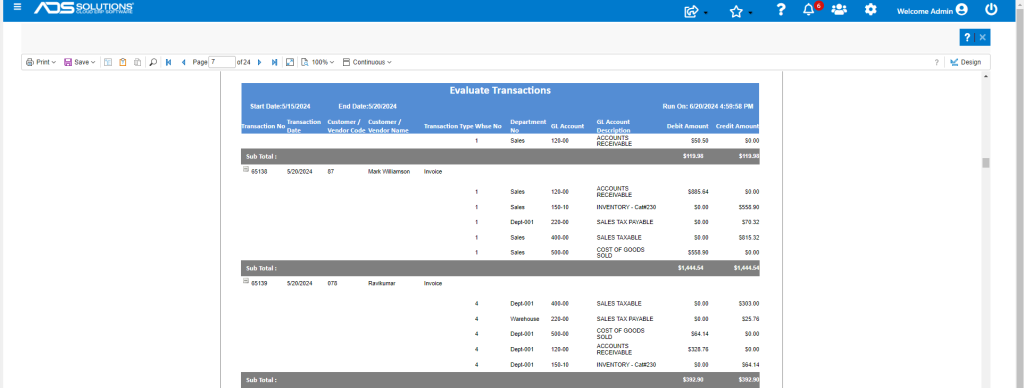Click the $119.98 debit sub total
The width and height of the screenshot is (1024, 388).
693,156
